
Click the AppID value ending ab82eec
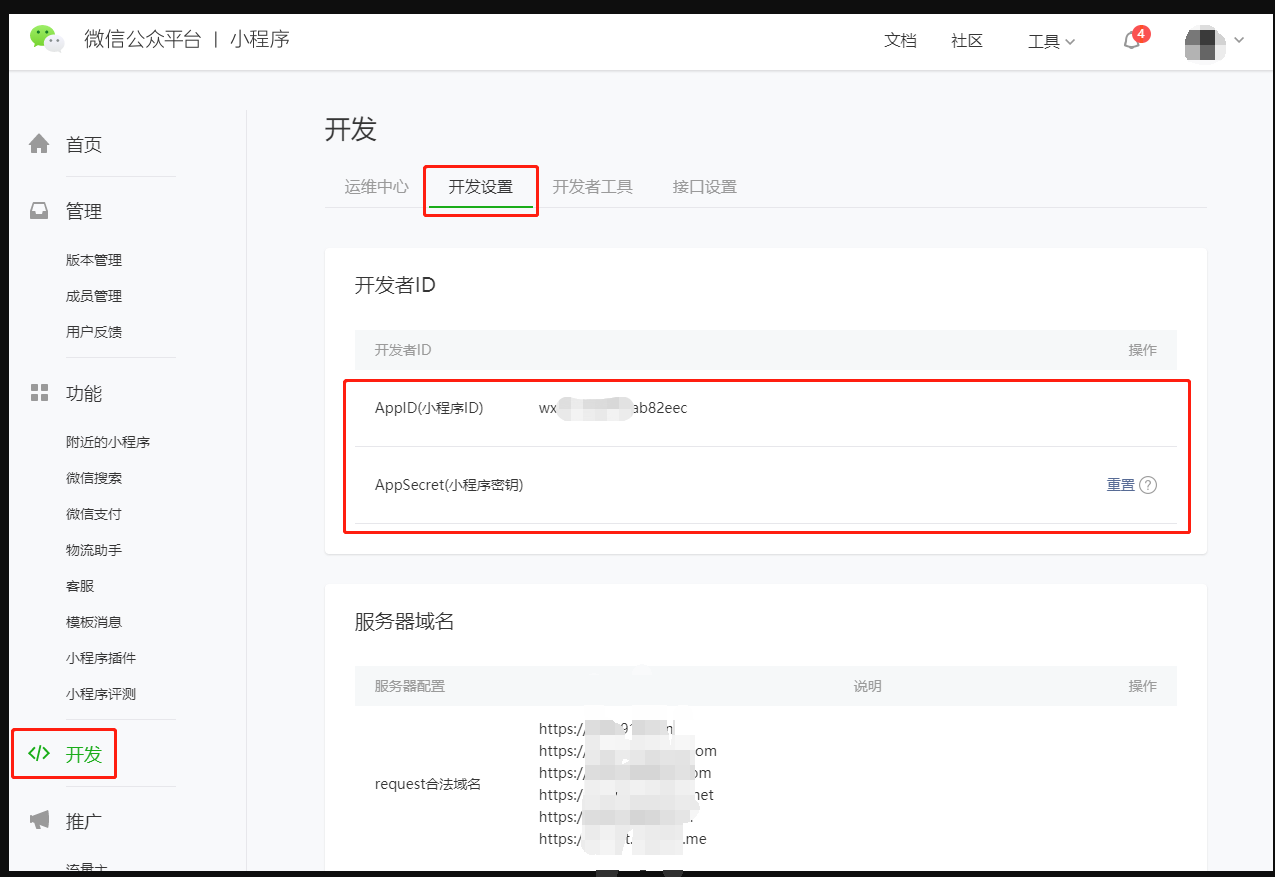(x=613, y=408)
